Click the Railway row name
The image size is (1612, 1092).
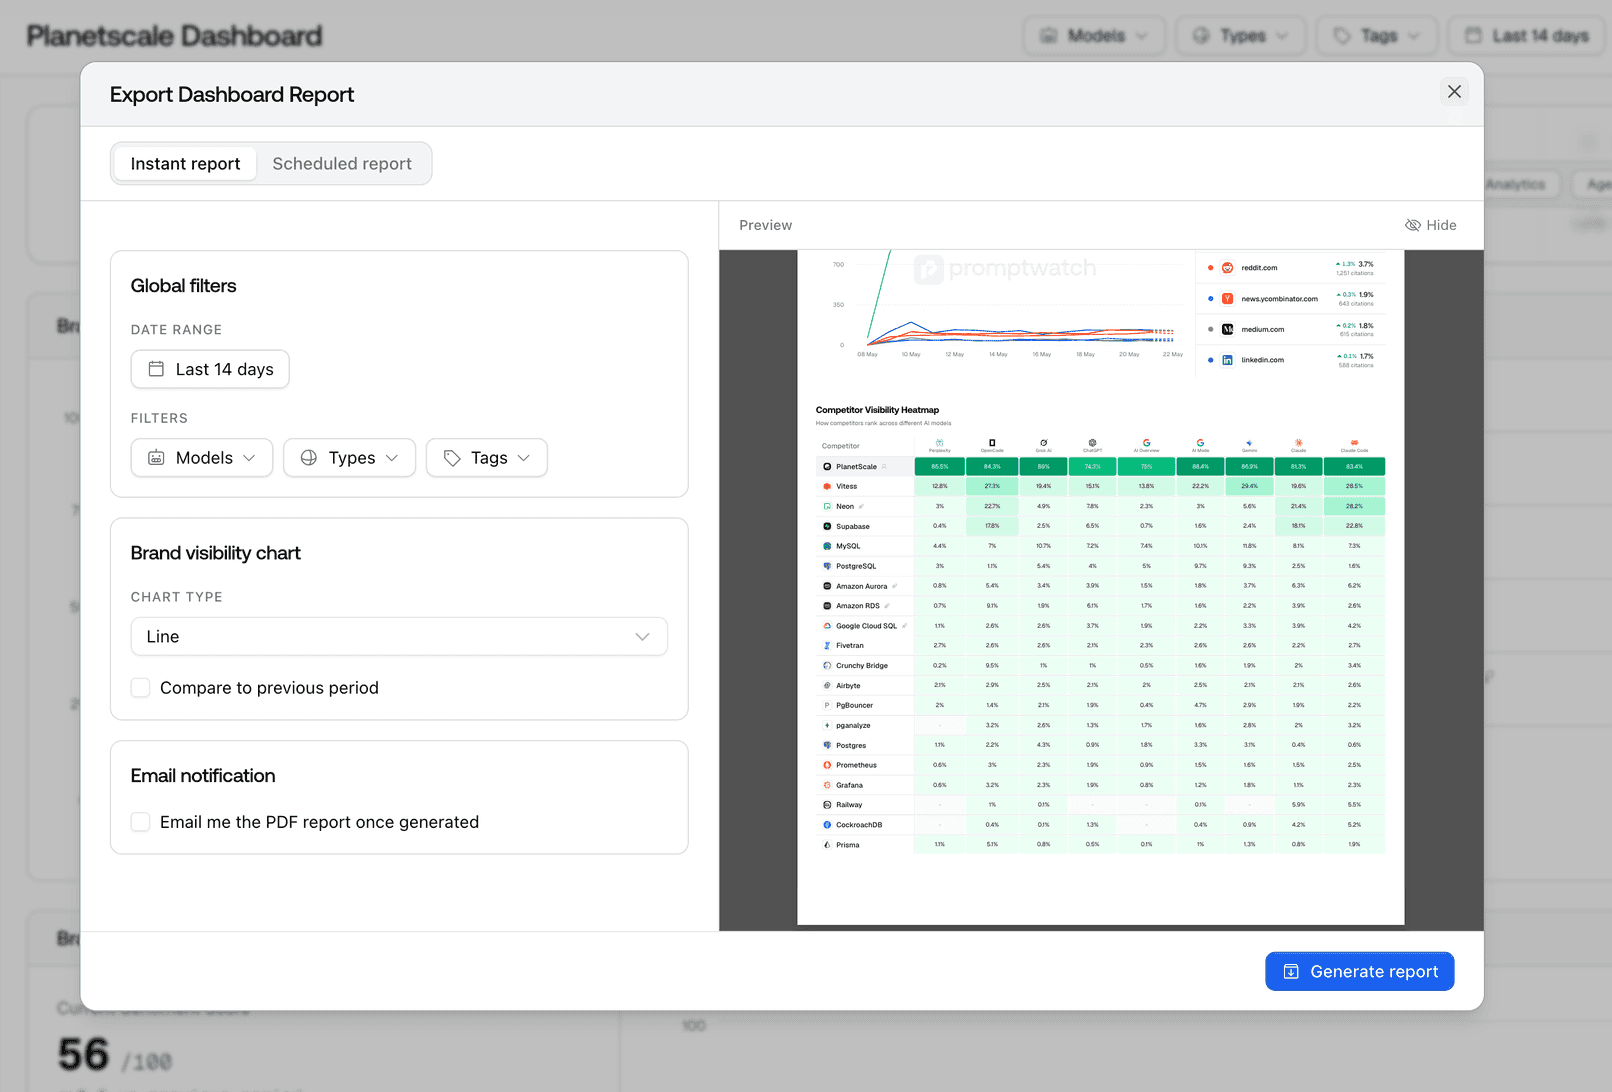849,805
